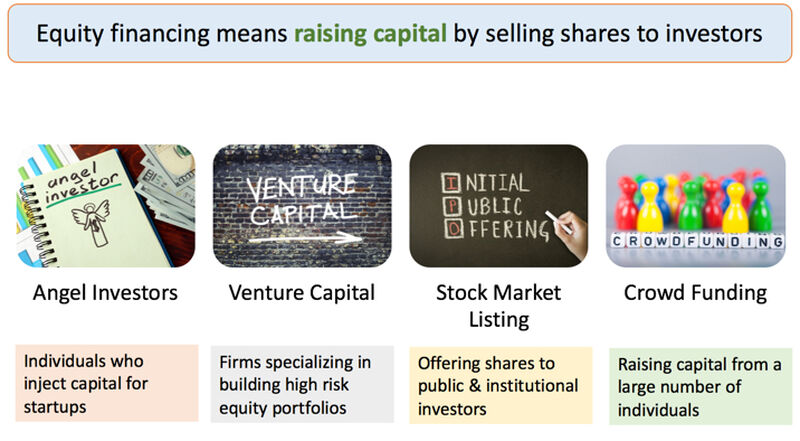Click the Stock Market Listing heading
Screen dimensions: 800x441
coord(498,306)
